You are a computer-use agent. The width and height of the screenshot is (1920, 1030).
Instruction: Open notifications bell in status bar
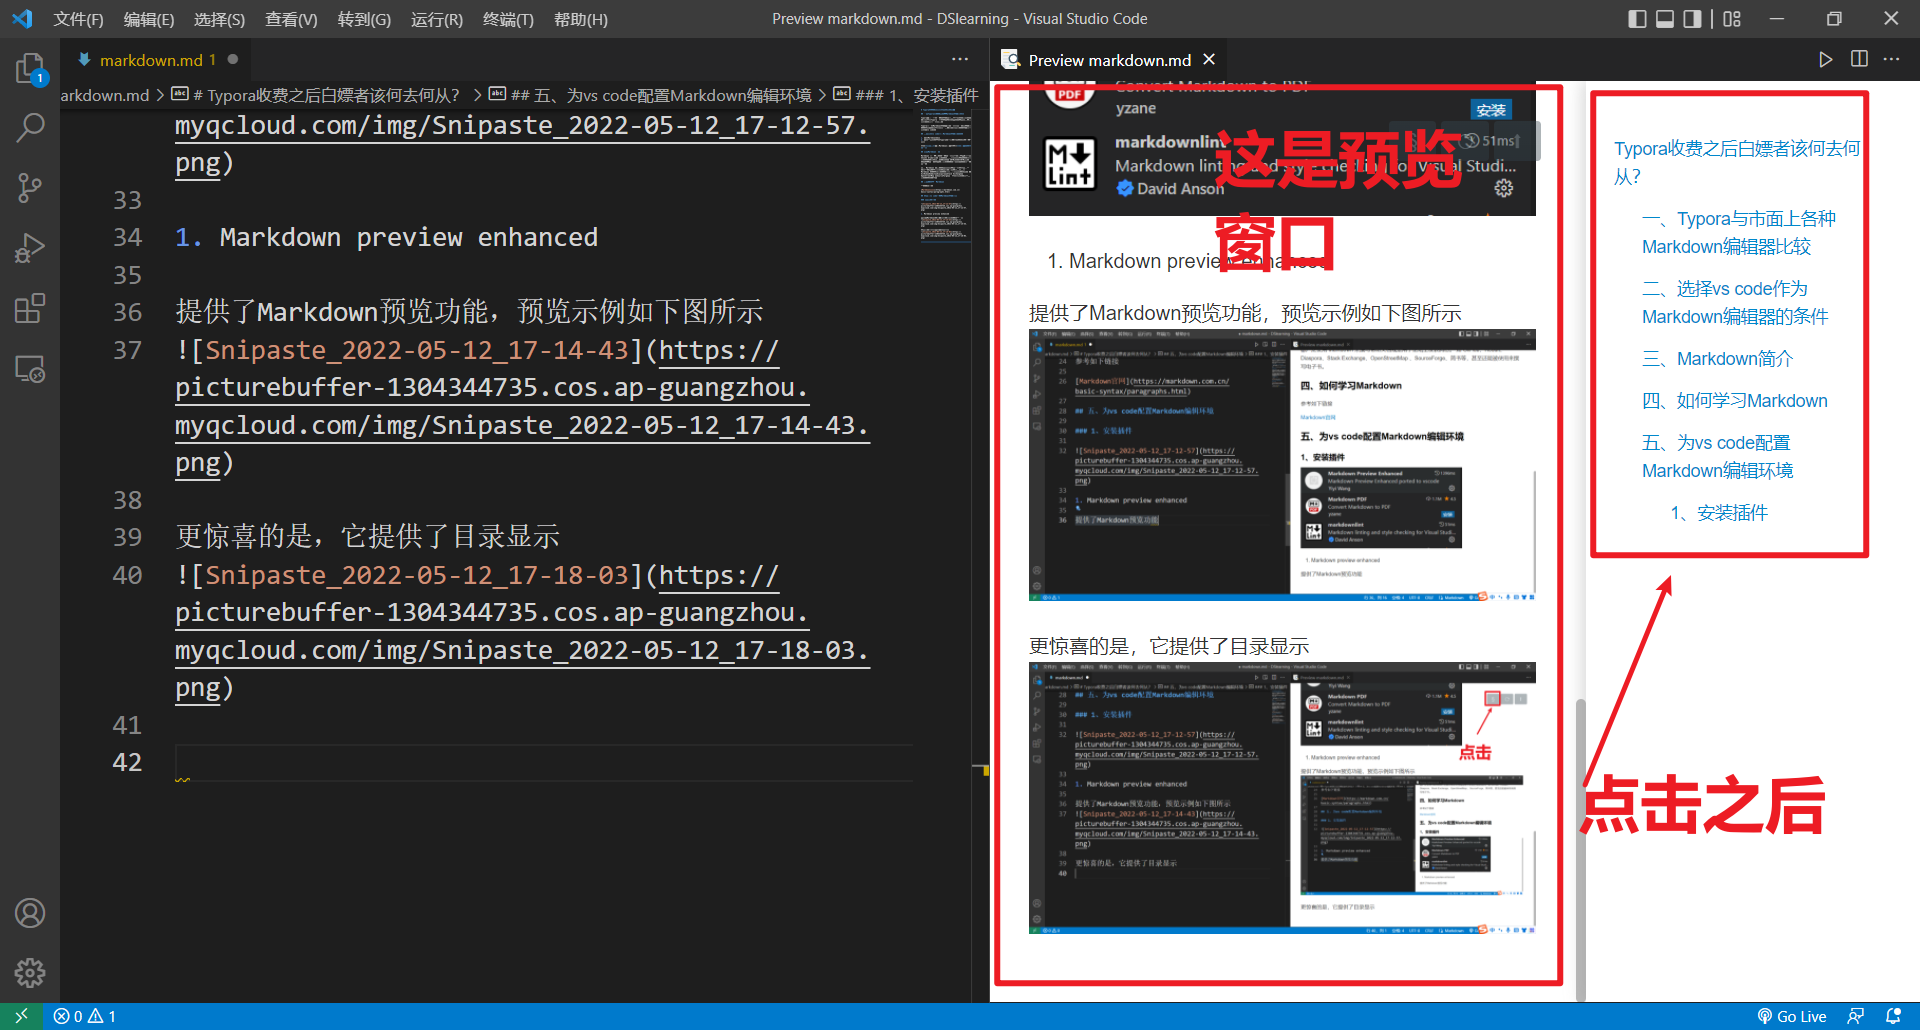[1893, 1016]
